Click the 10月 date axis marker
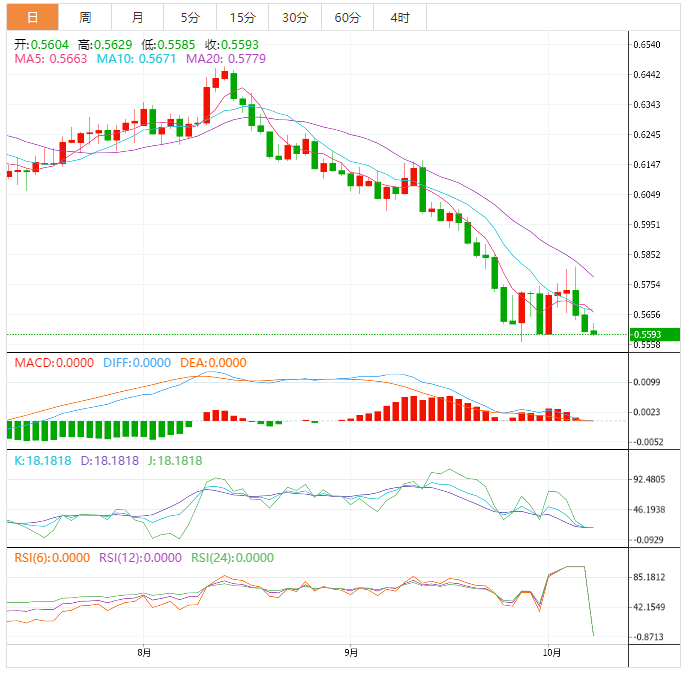This screenshot has height=674, width=691. [552, 652]
